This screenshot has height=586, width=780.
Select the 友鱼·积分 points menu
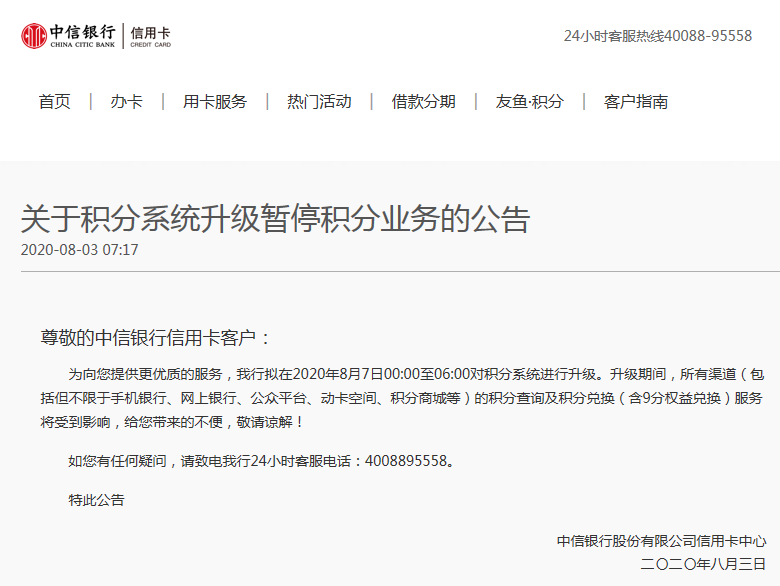529,101
